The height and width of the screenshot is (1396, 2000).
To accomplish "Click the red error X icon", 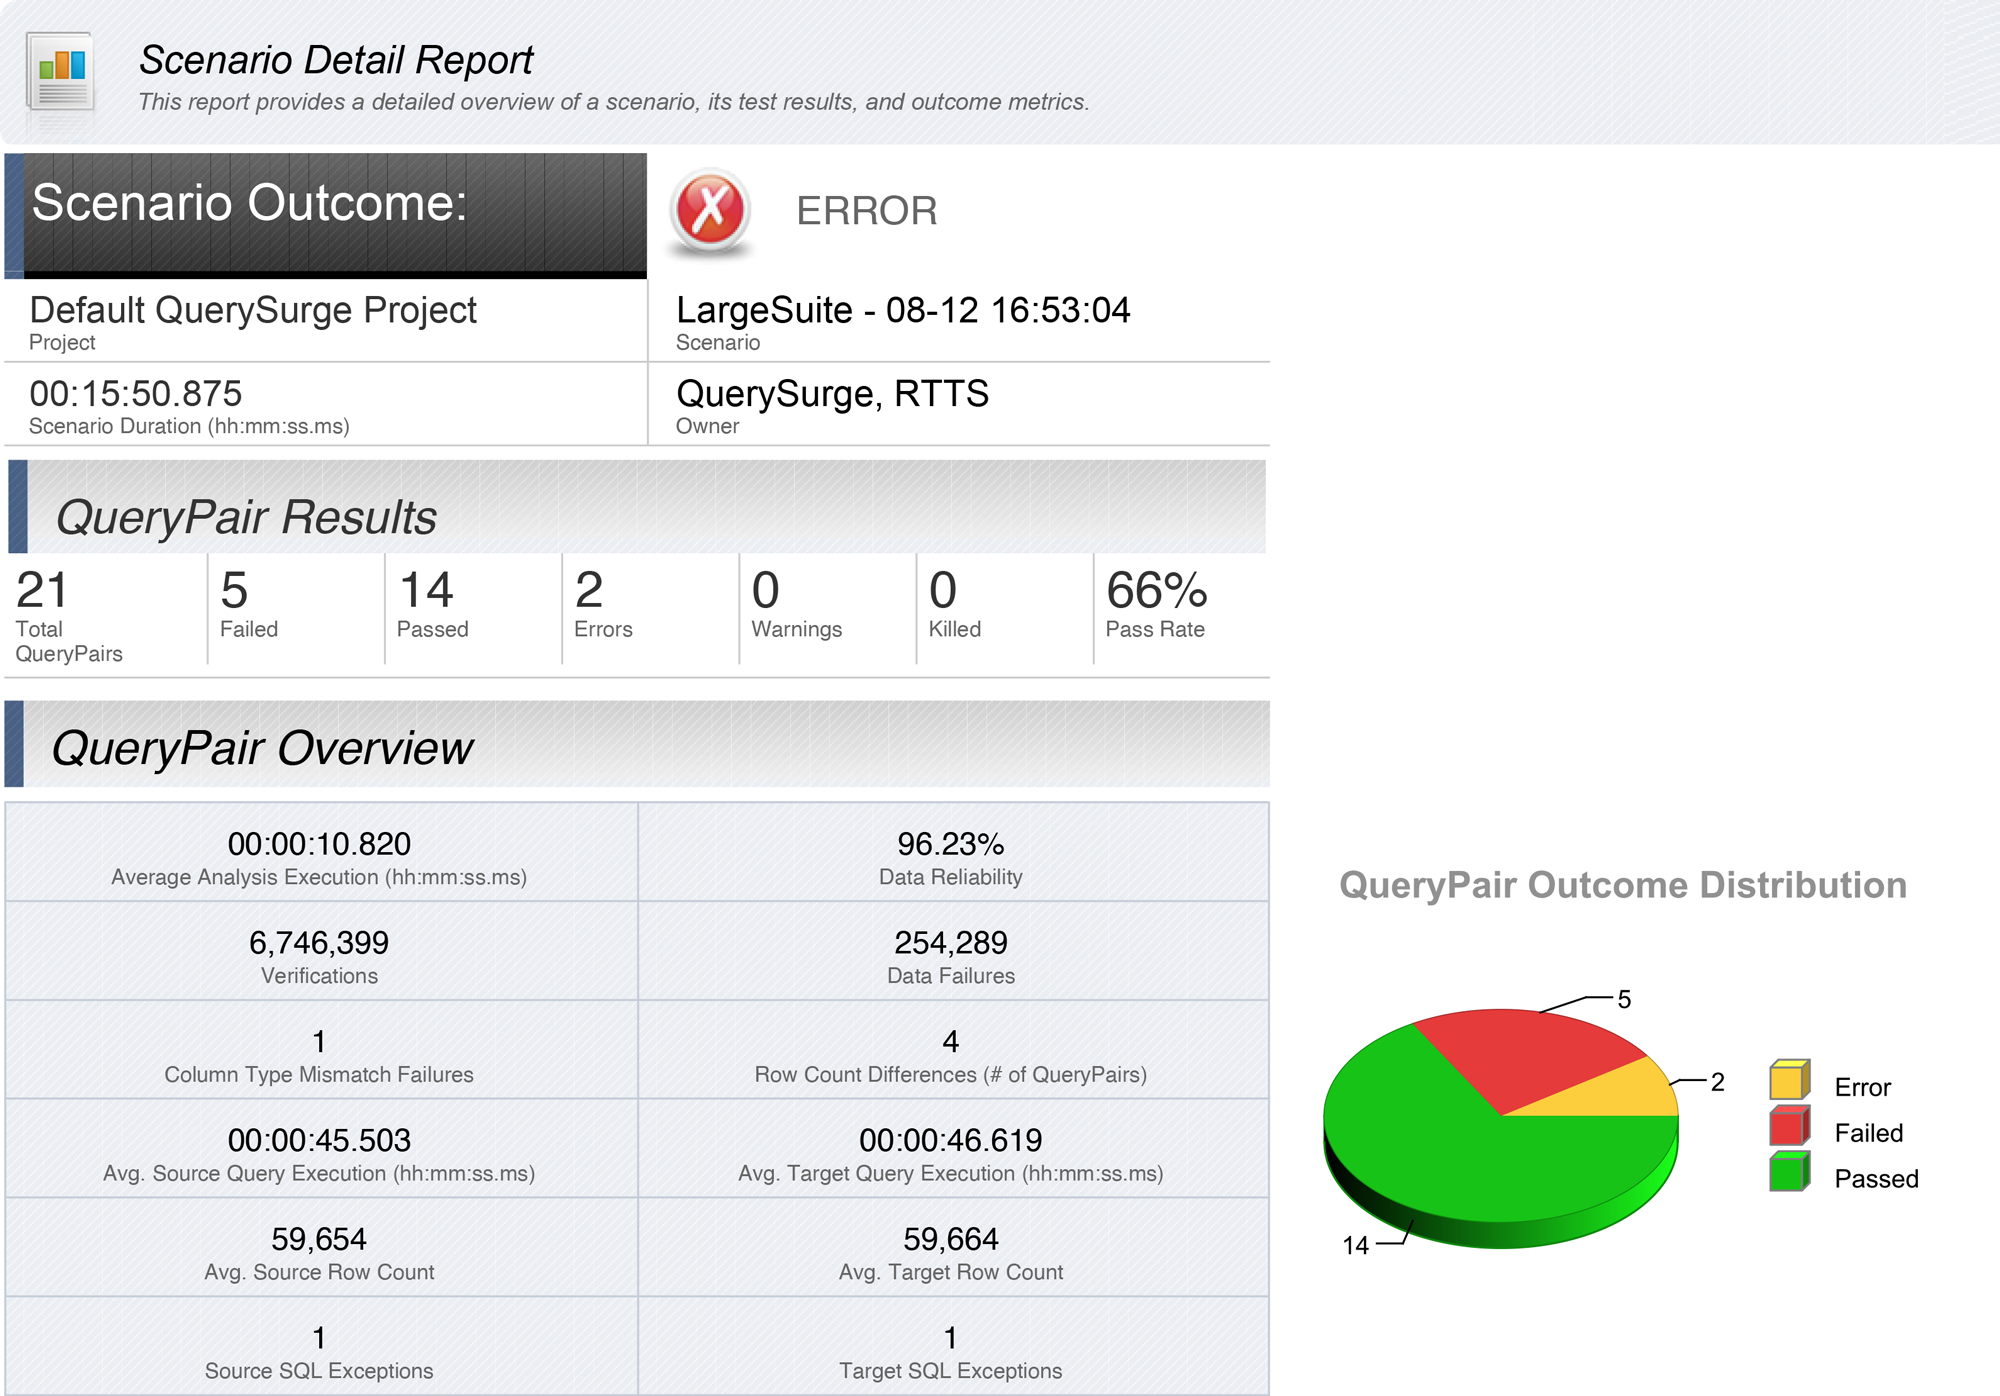I will [x=709, y=210].
